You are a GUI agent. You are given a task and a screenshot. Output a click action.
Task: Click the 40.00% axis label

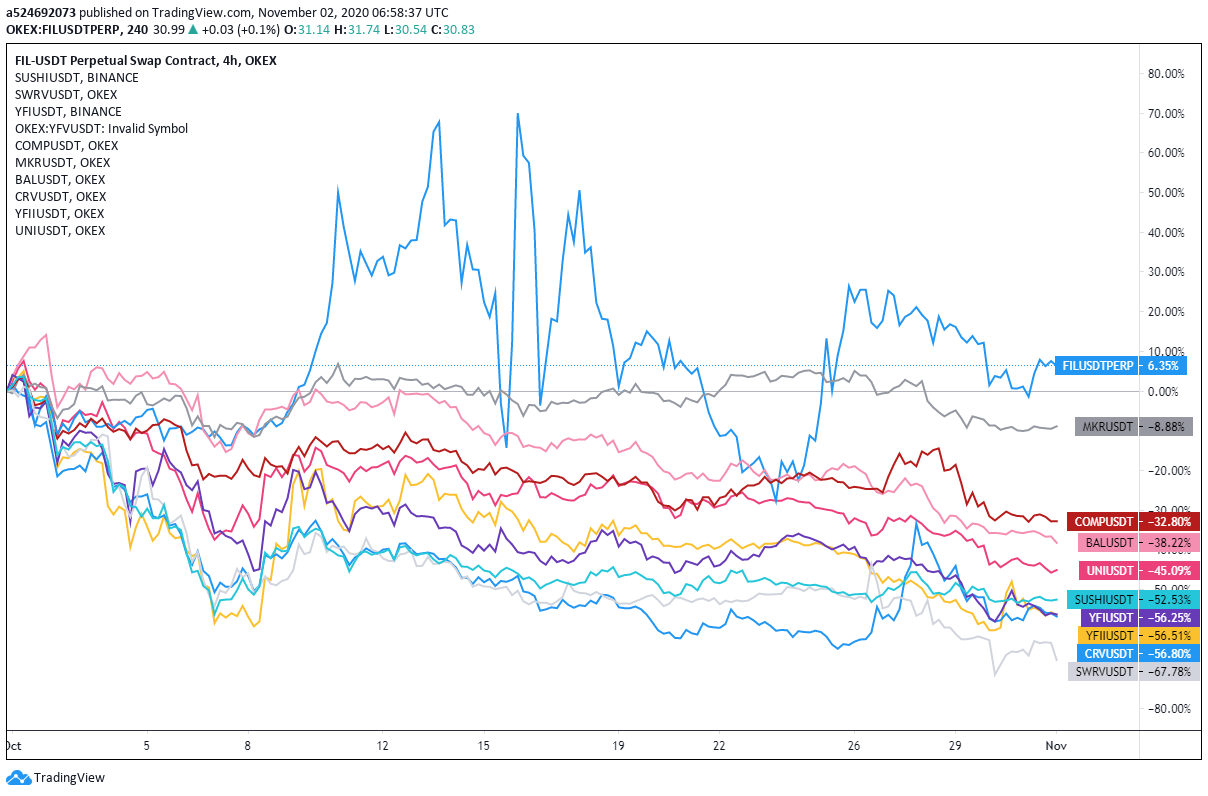pos(1167,233)
